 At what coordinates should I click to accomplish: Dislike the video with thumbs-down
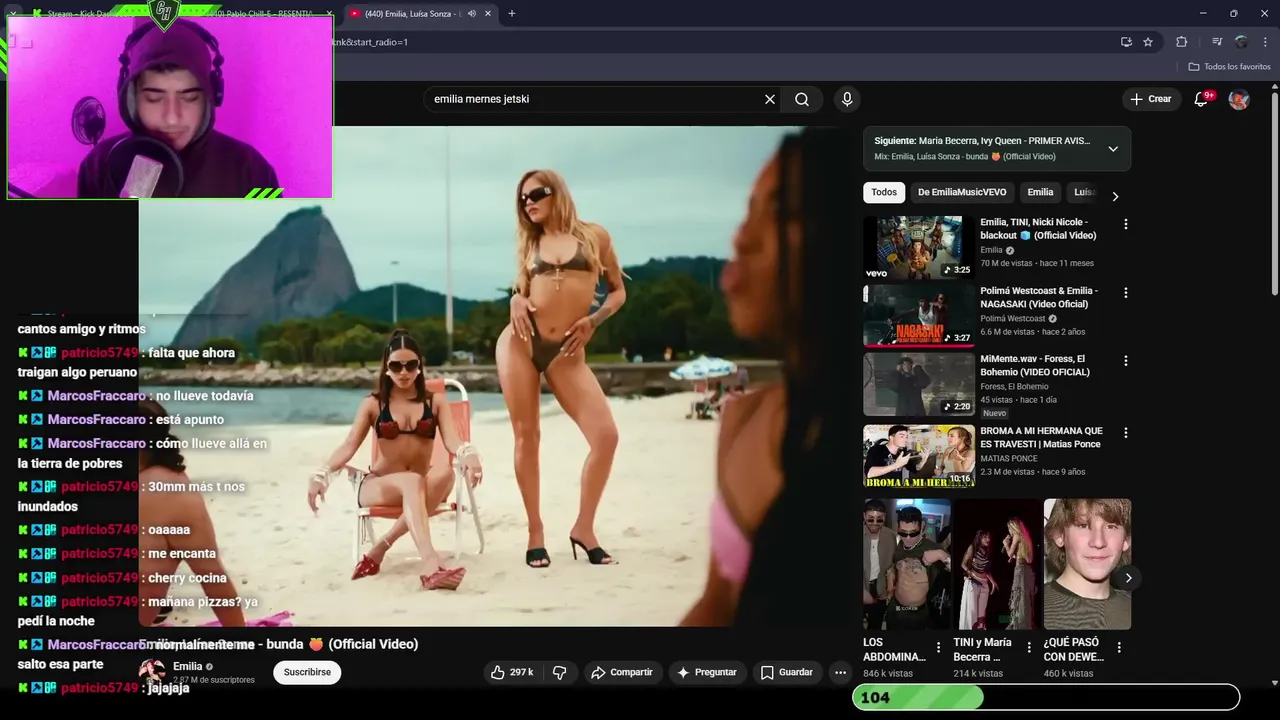(559, 673)
